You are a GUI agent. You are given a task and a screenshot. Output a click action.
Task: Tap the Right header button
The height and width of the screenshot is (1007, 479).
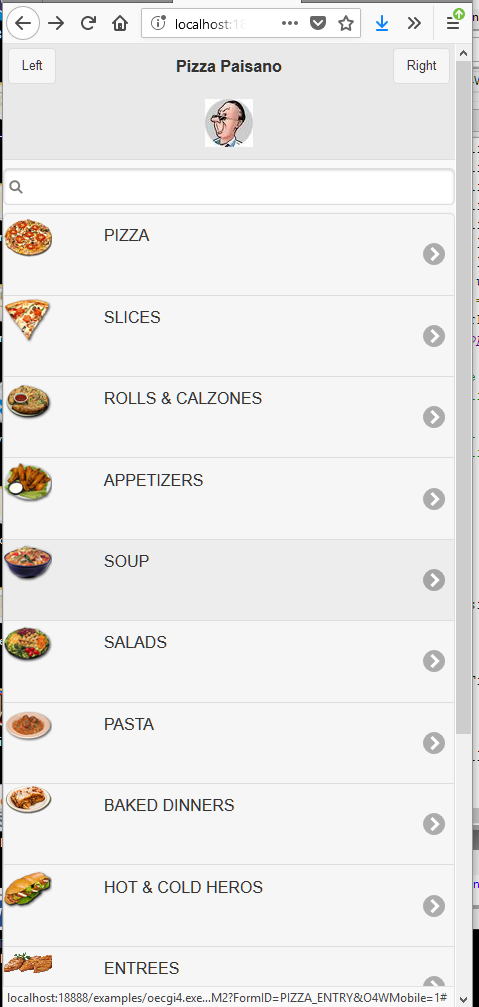tap(421, 66)
